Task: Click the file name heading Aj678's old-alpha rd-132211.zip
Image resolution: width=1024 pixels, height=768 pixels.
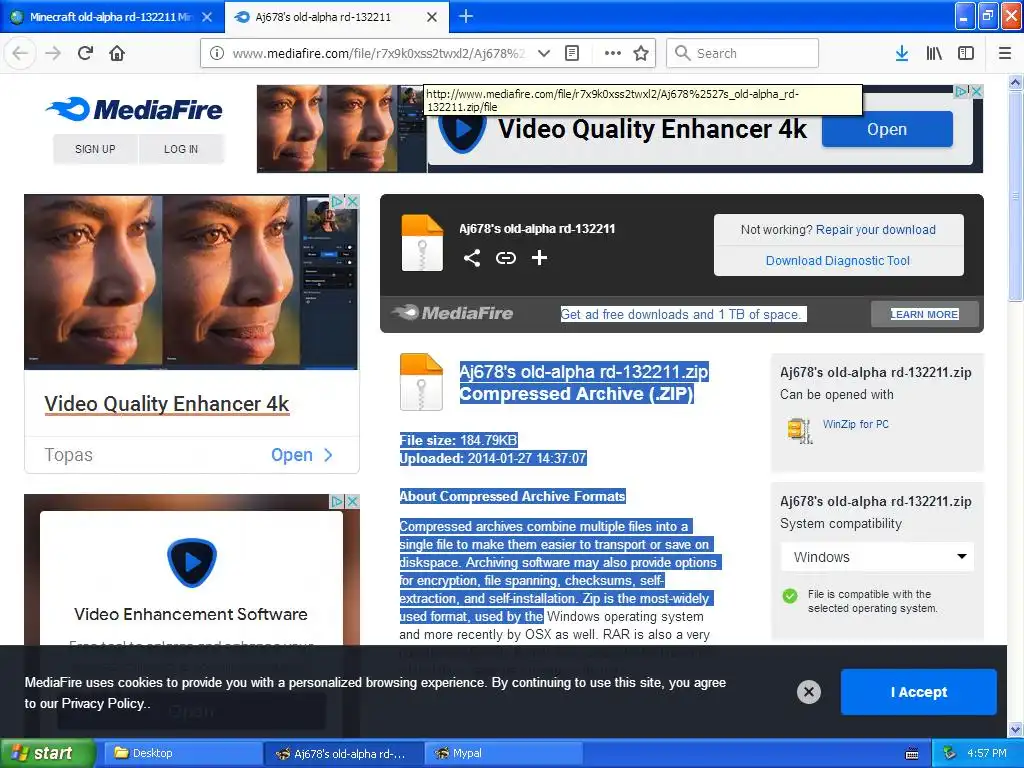Action: click(x=584, y=372)
